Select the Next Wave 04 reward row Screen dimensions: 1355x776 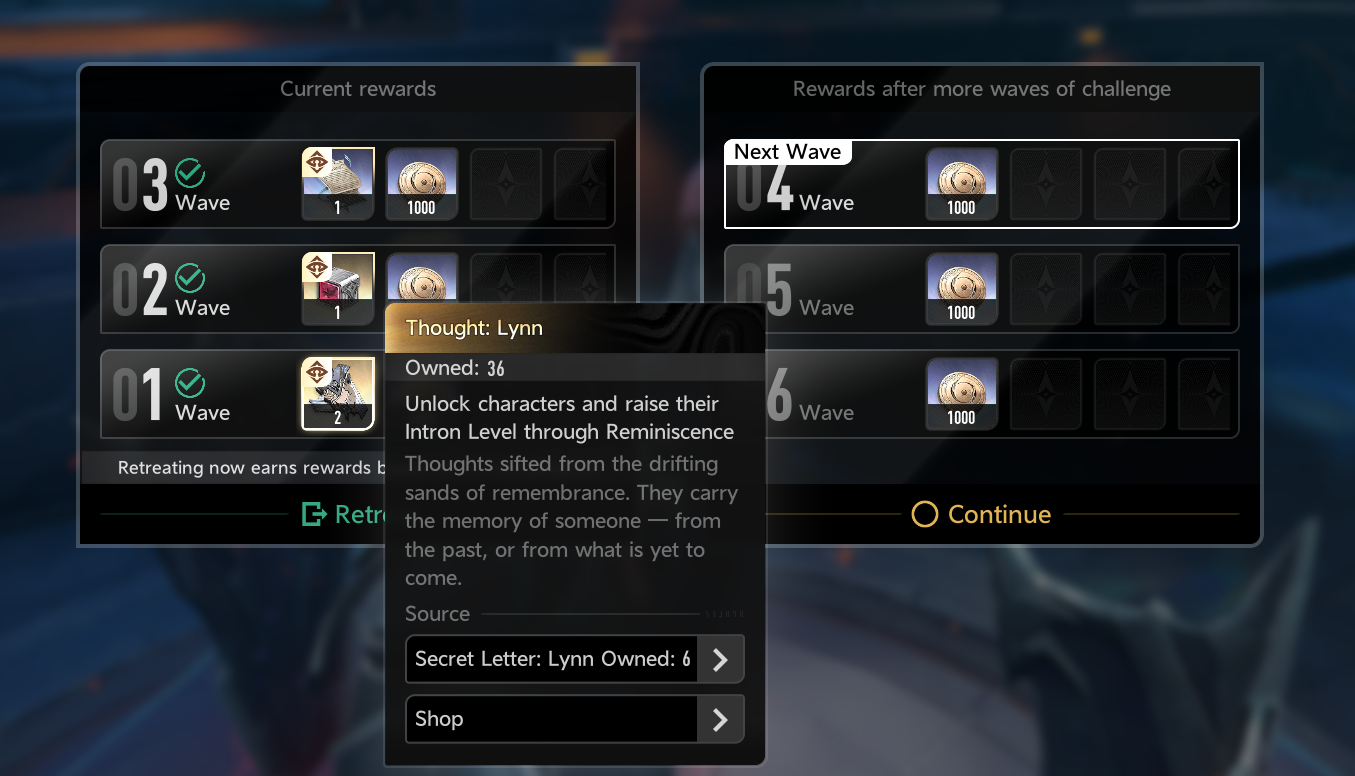982,184
